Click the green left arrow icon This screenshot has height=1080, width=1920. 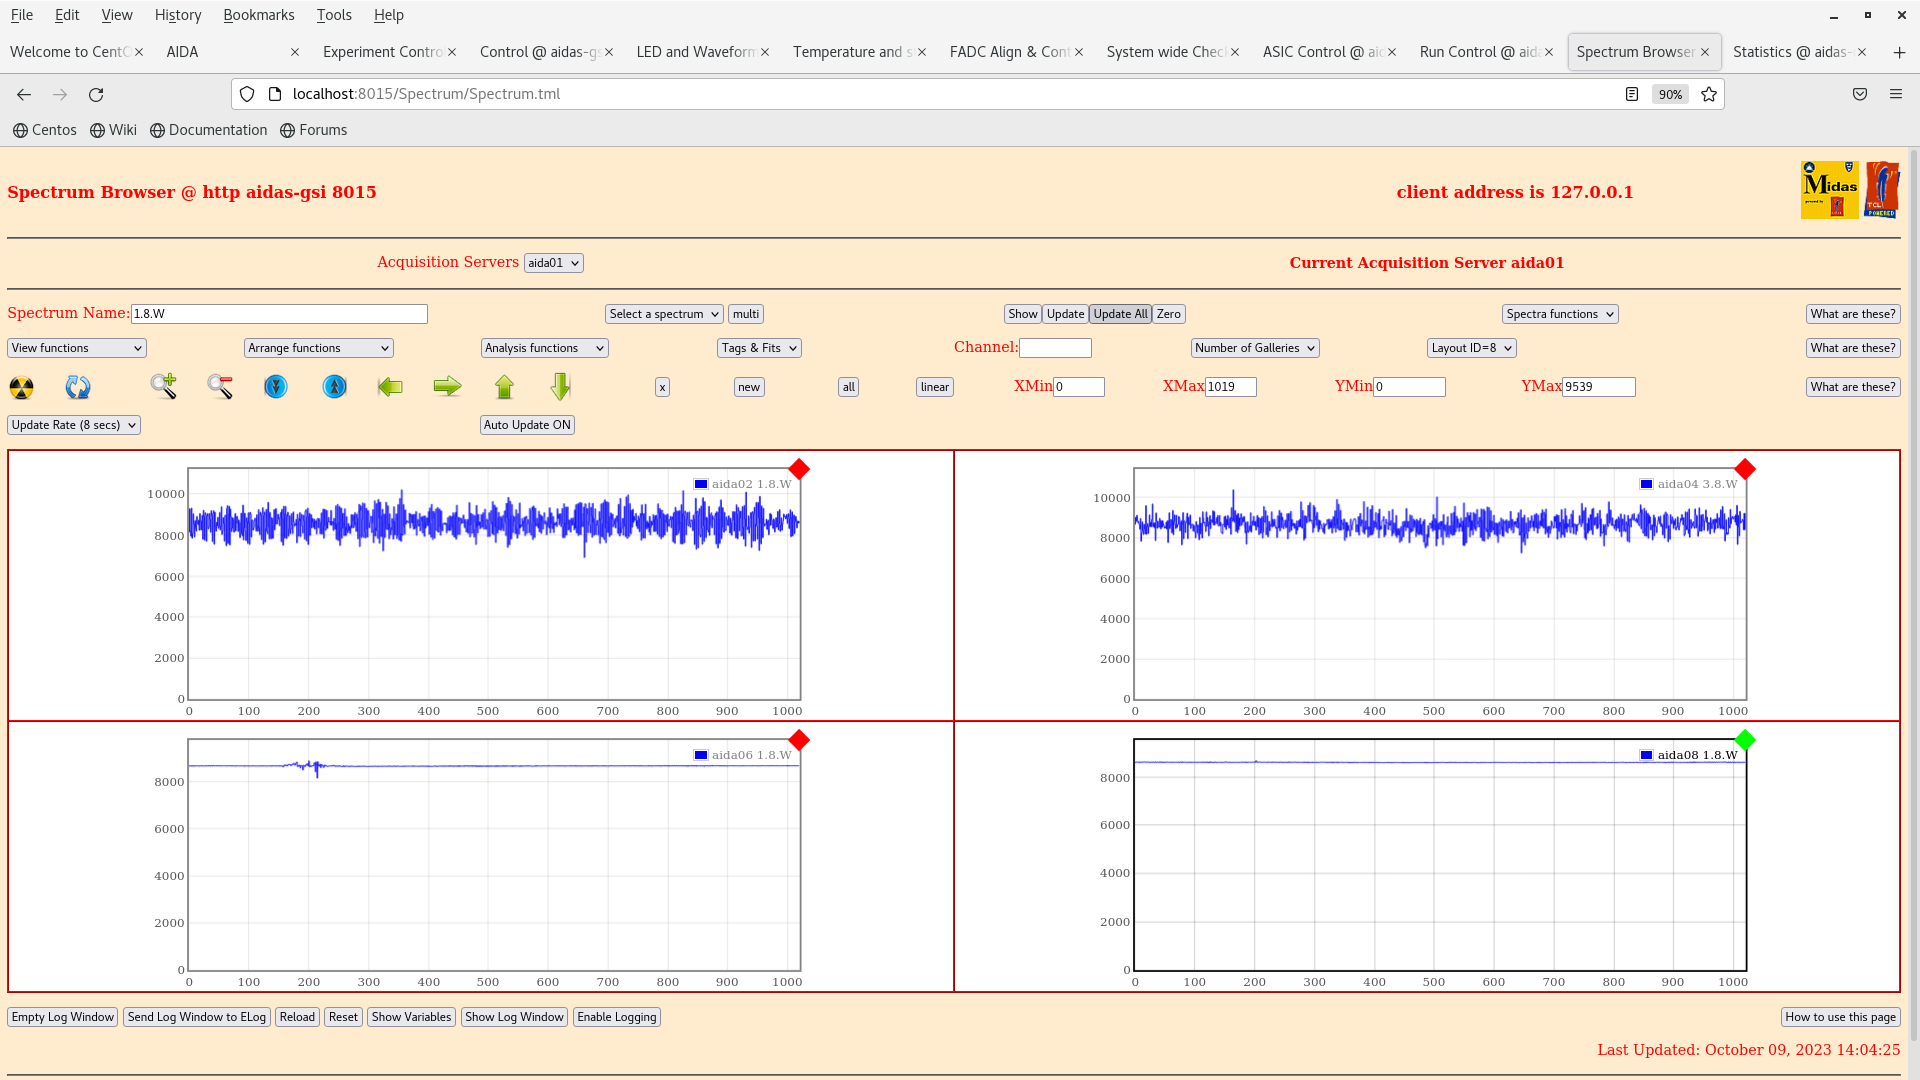tap(390, 387)
